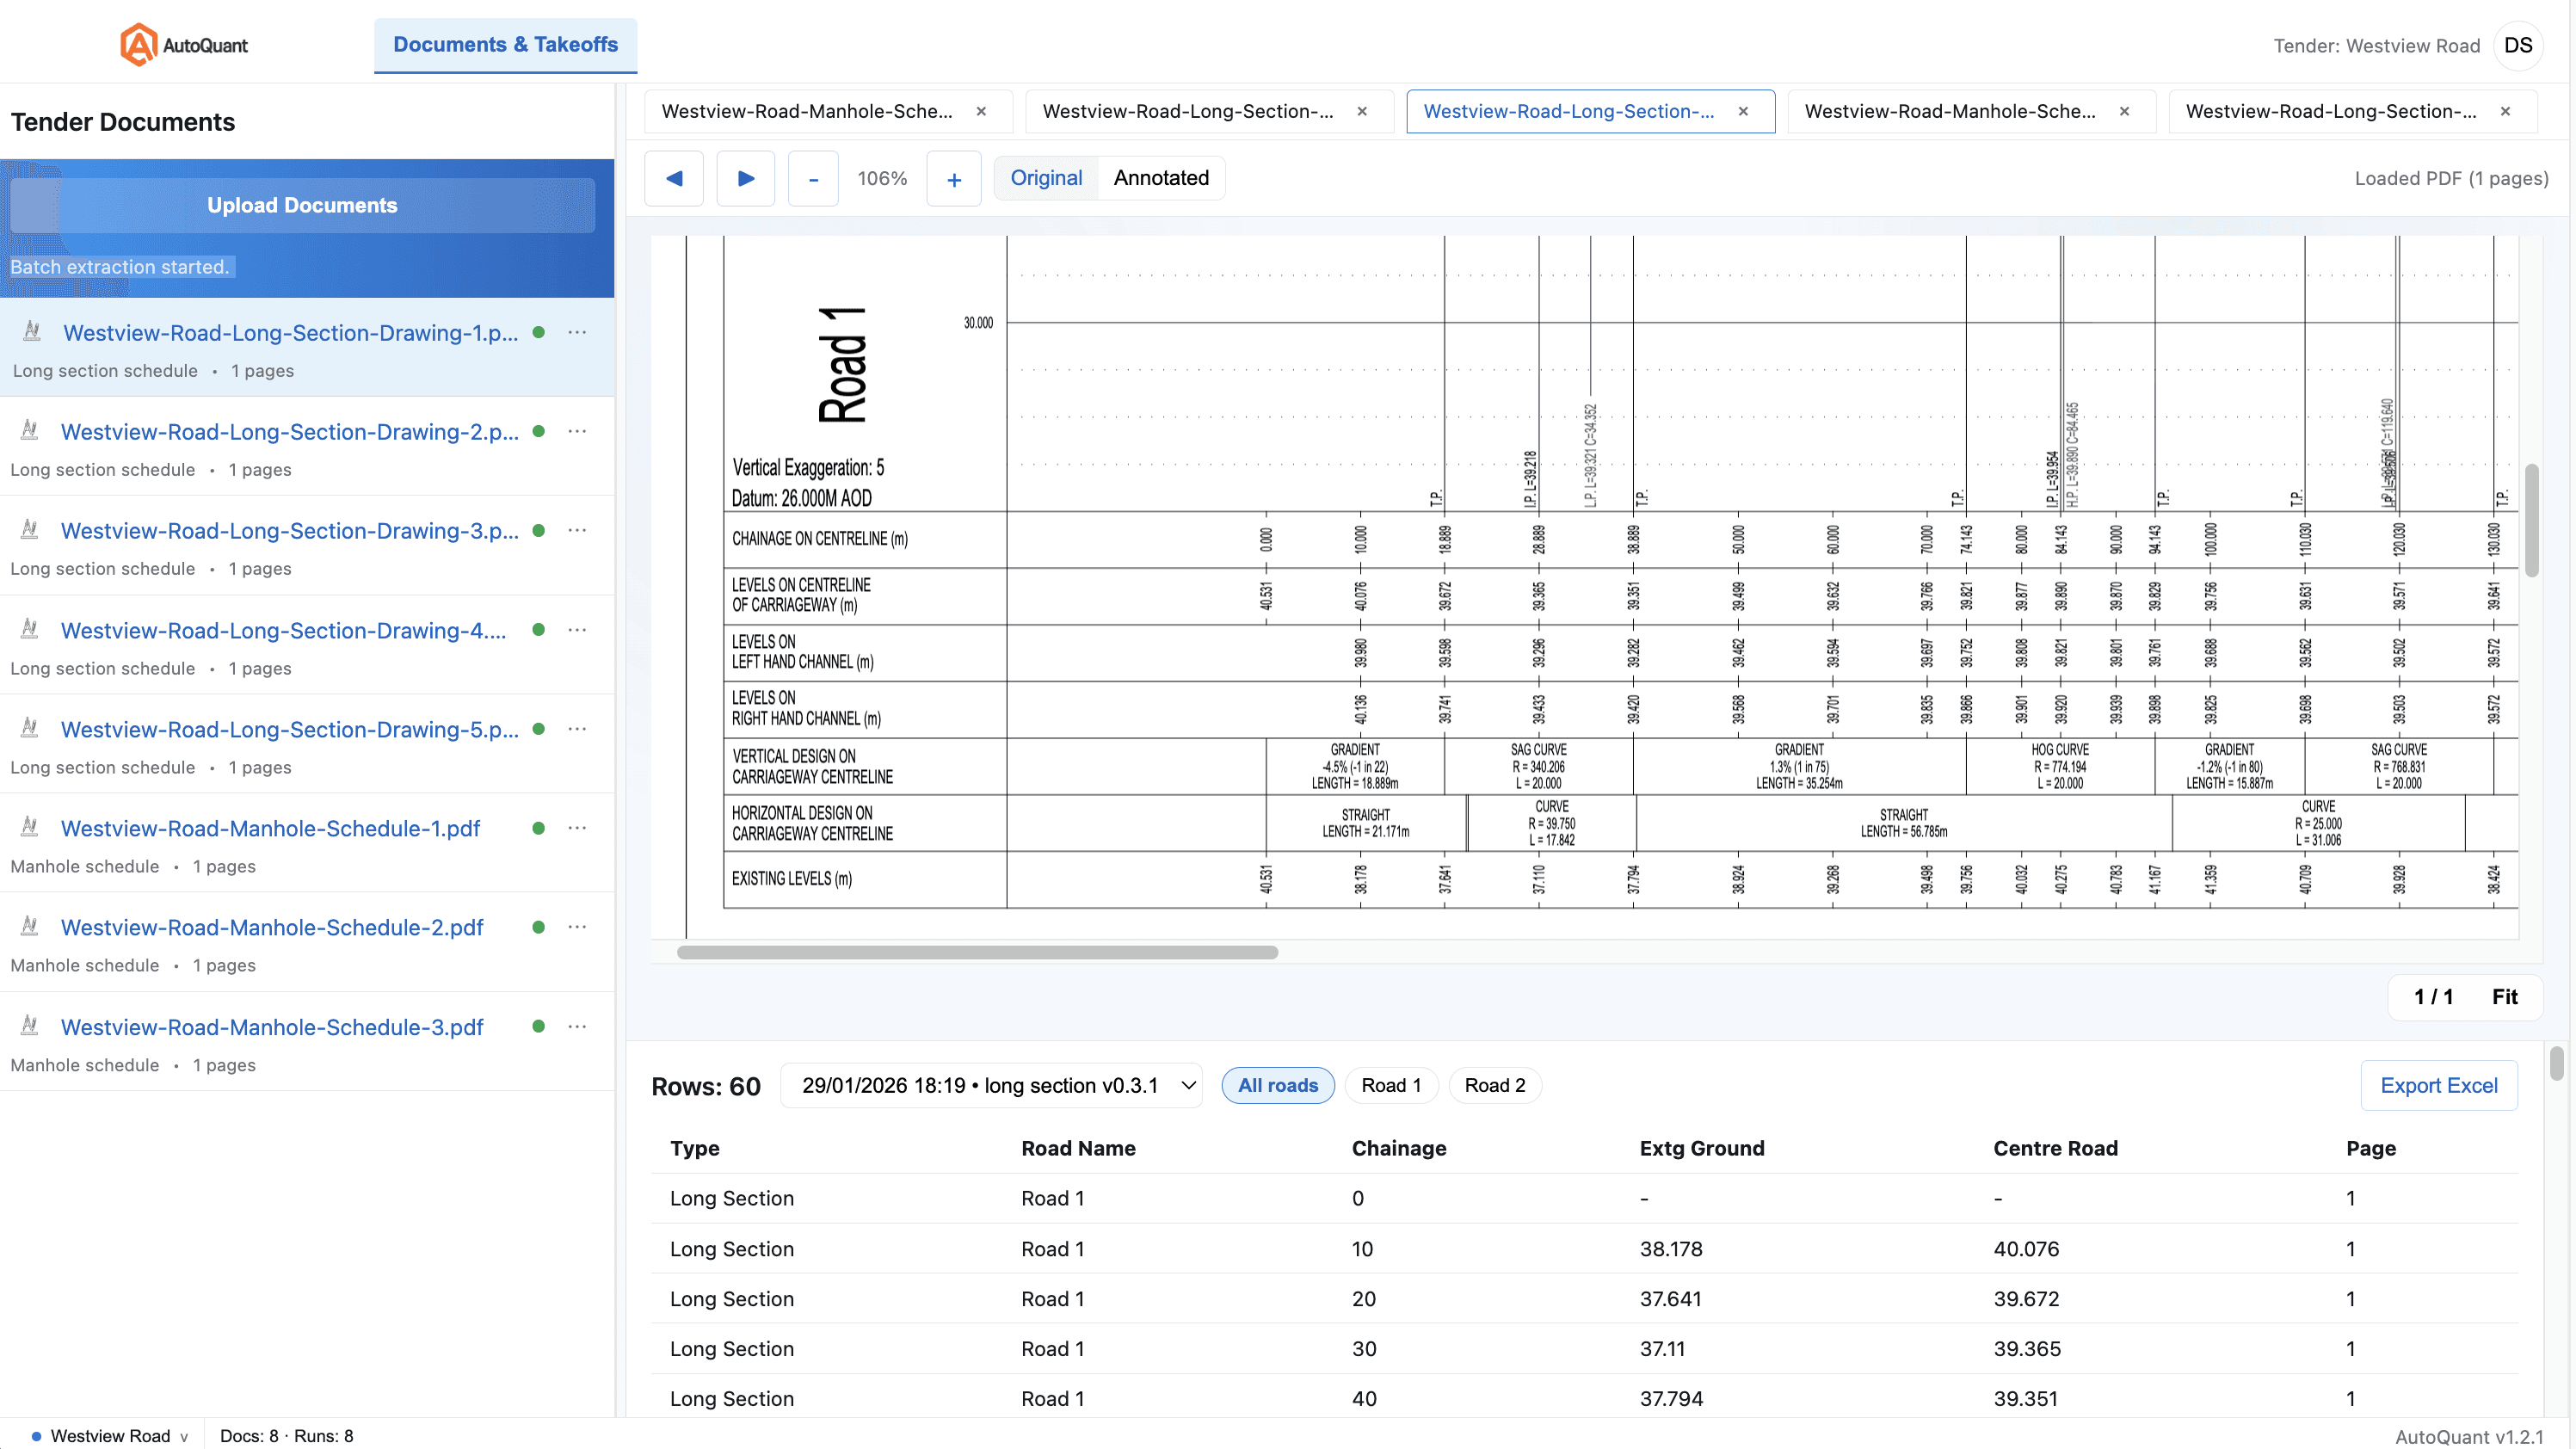Screen dimensions: 2576x1449
Task: Zoom out using the minus icon
Action: coord(813,178)
